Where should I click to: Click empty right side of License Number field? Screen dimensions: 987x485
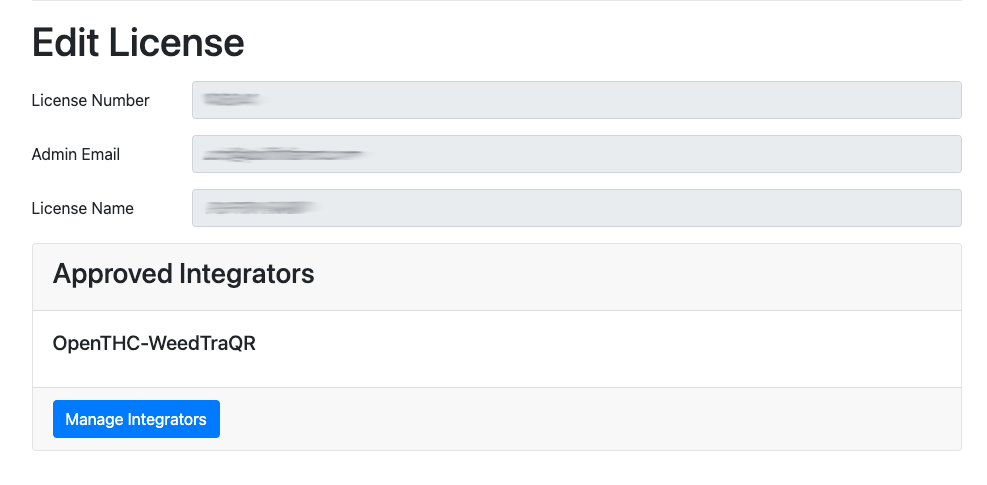point(800,100)
